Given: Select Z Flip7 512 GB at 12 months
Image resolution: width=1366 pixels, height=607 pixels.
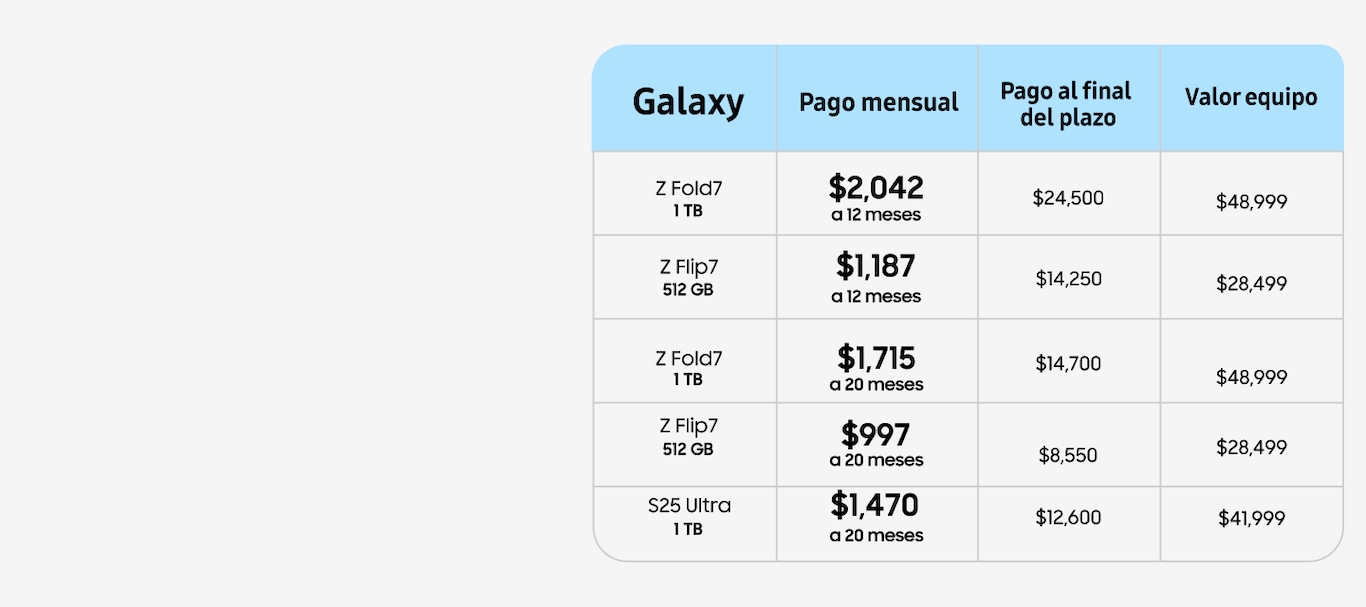Looking at the screenshot, I should click(688, 278).
